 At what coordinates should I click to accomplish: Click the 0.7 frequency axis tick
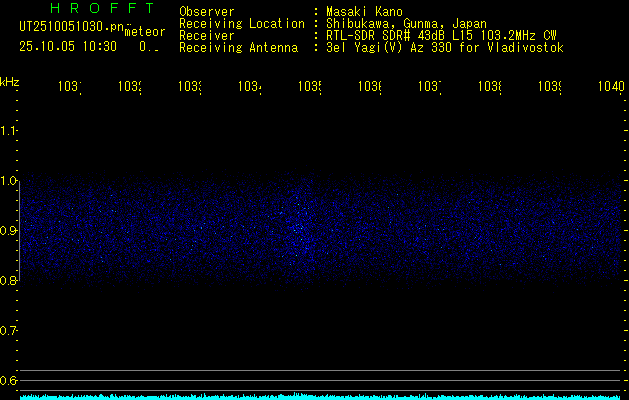[x=9, y=331]
